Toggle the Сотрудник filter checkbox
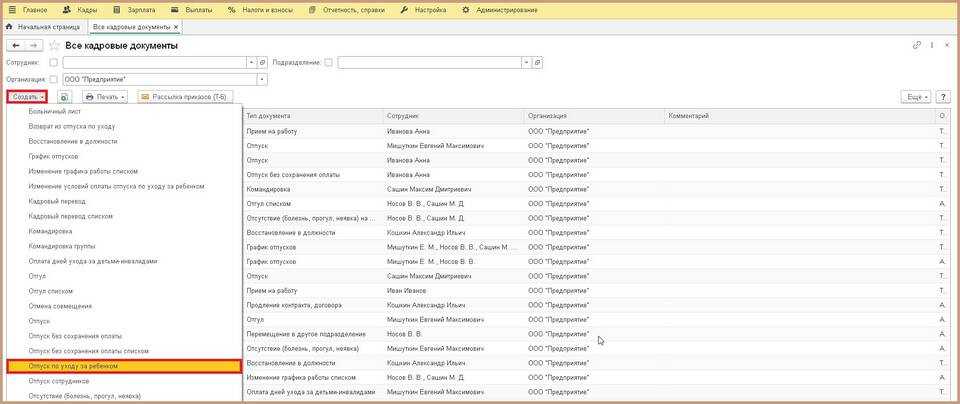The image size is (960, 404). (53, 62)
